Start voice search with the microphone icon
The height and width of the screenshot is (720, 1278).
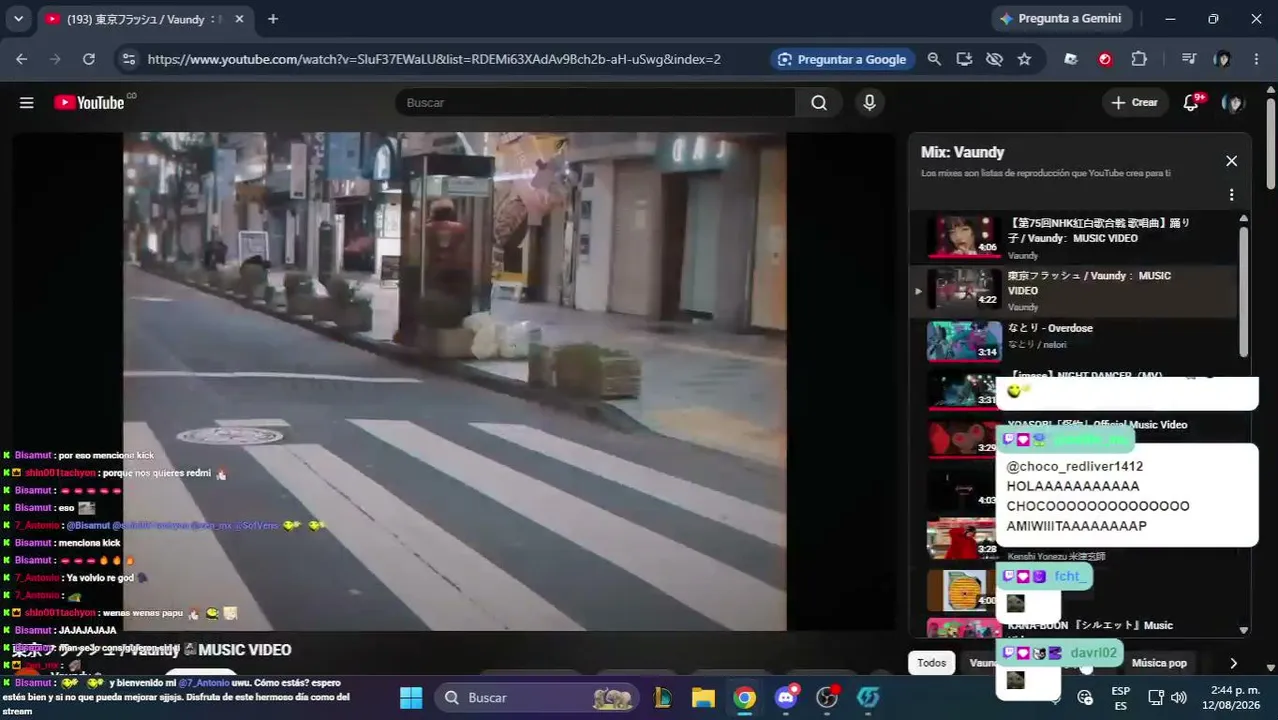coord(869,103)
